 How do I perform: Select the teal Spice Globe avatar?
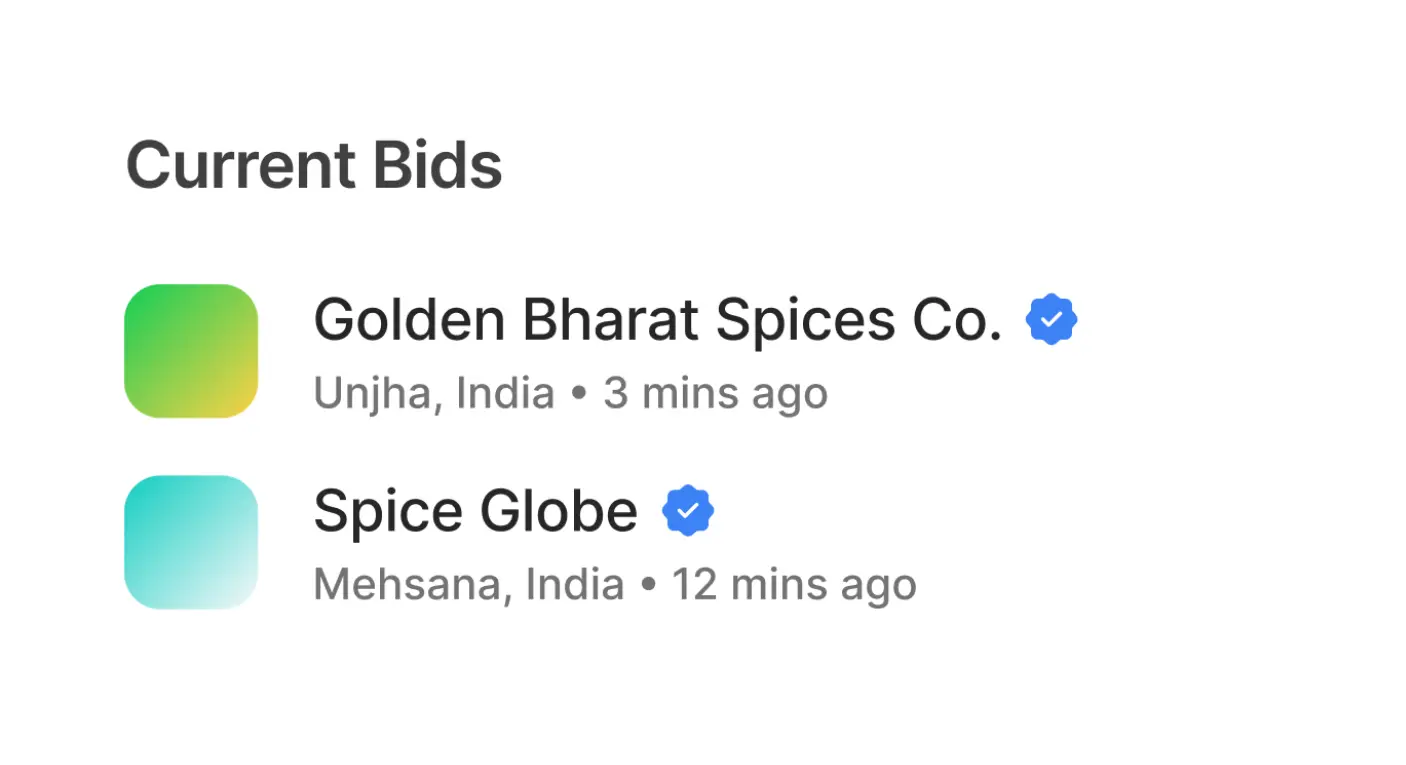click(191, 542)
